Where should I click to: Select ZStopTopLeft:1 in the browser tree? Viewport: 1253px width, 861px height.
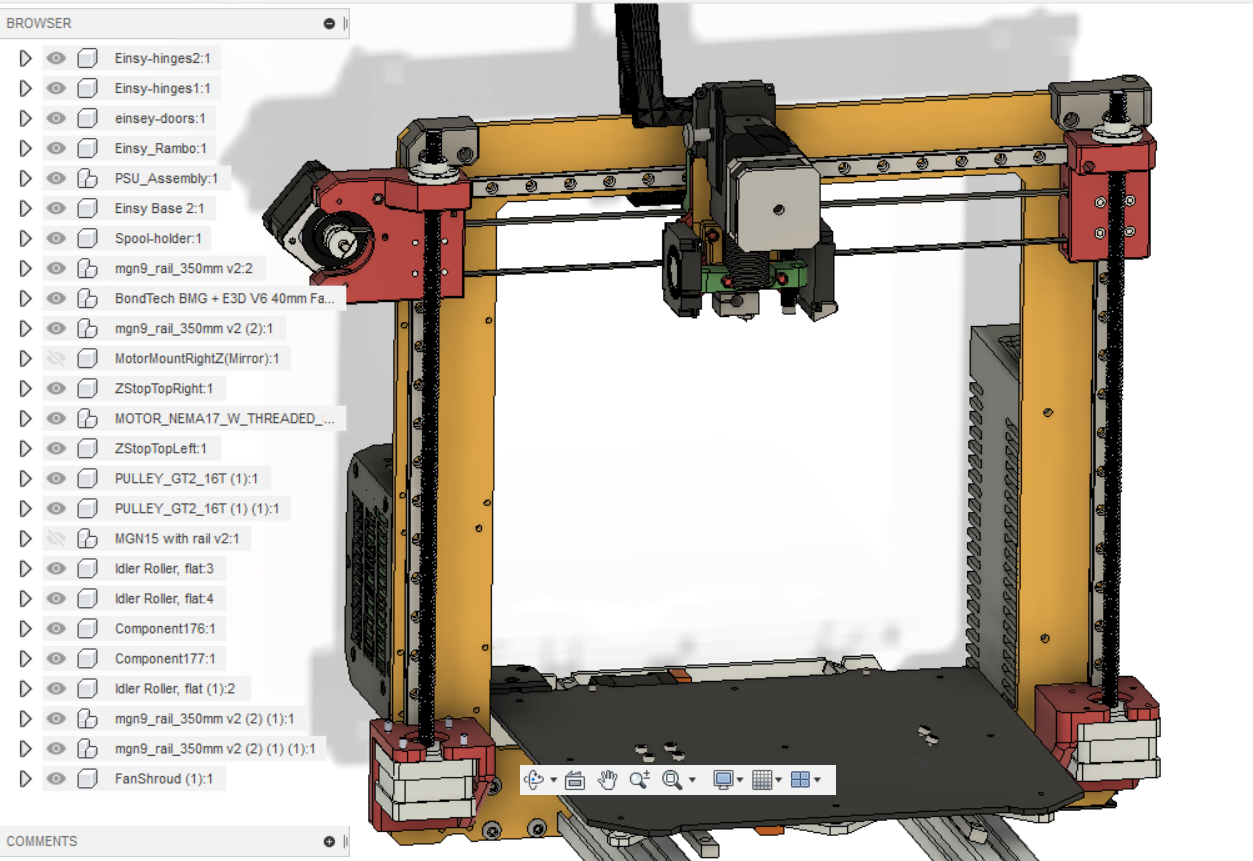(160, 448)
